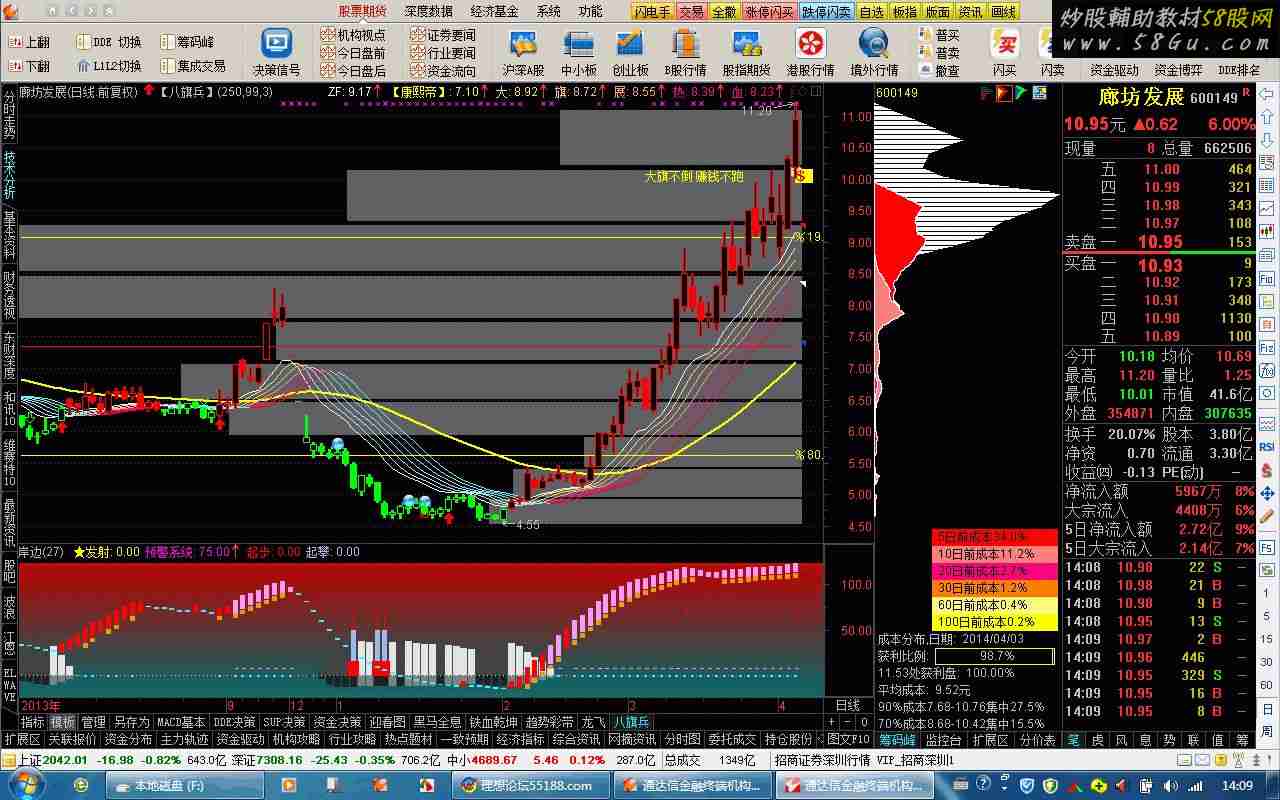
Task: Click the 闪买 quick-buy icon
Action: (1005, 52)
